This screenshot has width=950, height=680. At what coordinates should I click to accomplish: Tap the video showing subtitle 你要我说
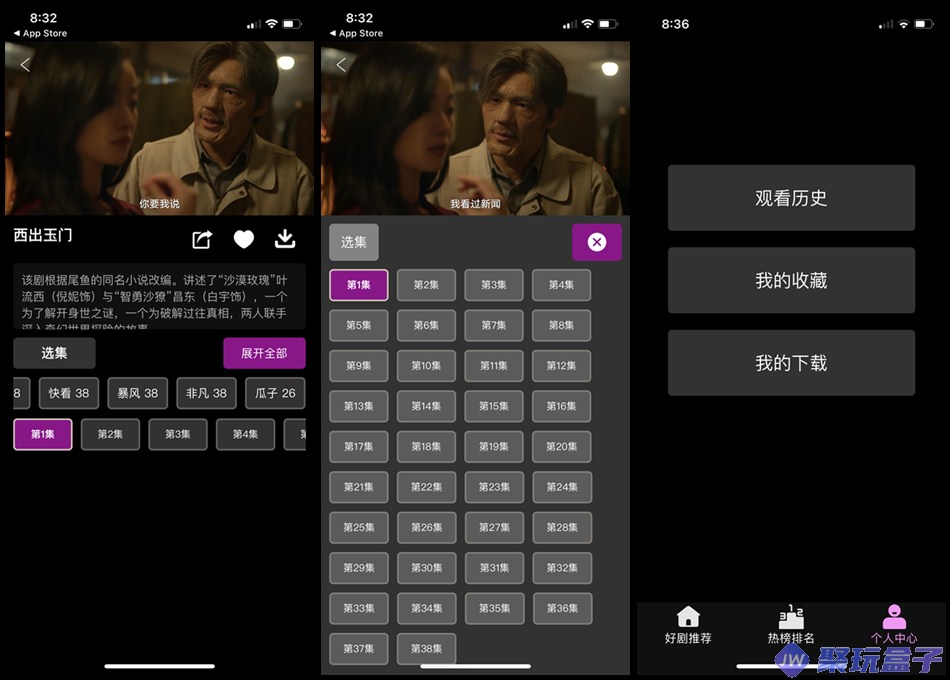pyautogui.click(x=159, y=128)
